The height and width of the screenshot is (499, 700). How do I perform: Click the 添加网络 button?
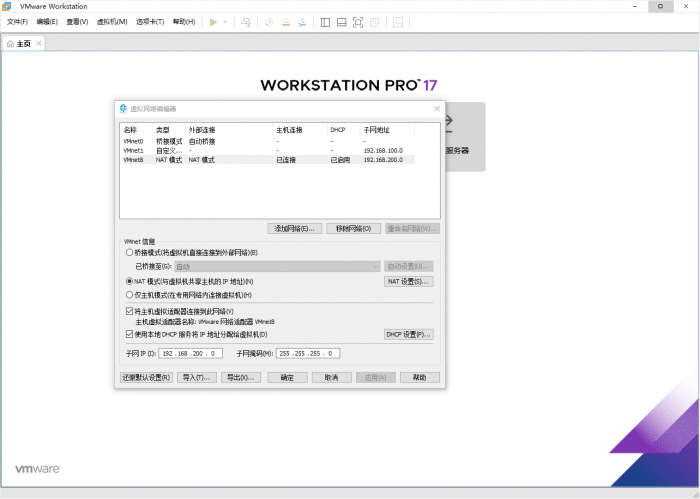click(294, 229)
